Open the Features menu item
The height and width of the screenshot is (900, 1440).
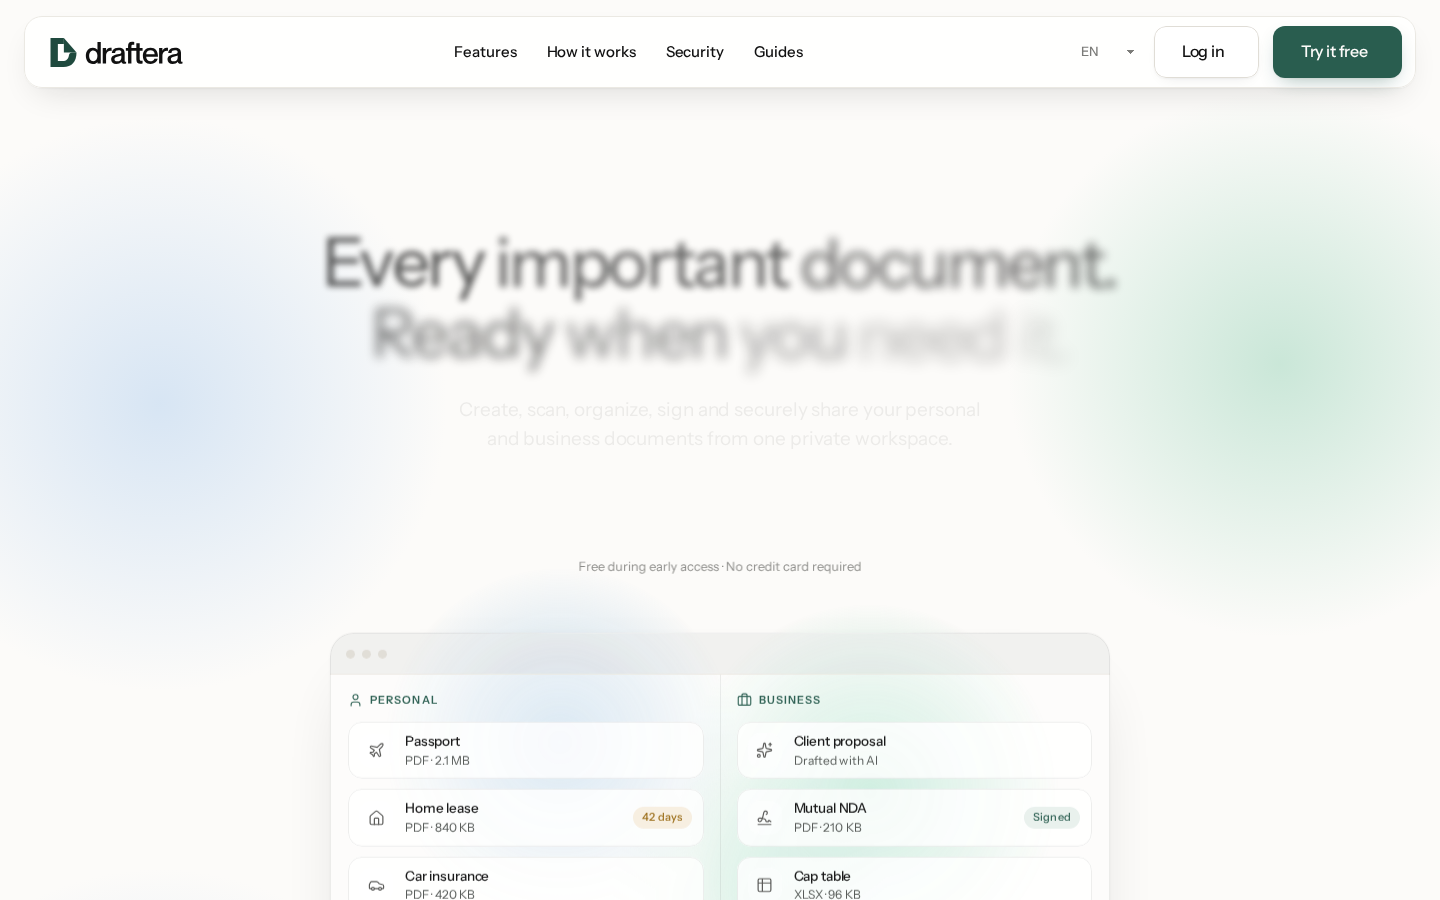[x=485, y=52]
